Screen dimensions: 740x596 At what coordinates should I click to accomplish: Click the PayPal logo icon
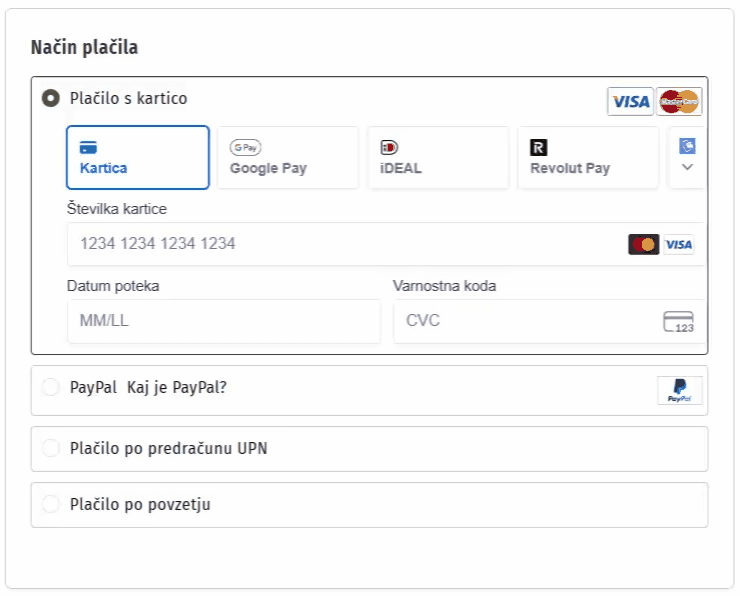[680, 391]
